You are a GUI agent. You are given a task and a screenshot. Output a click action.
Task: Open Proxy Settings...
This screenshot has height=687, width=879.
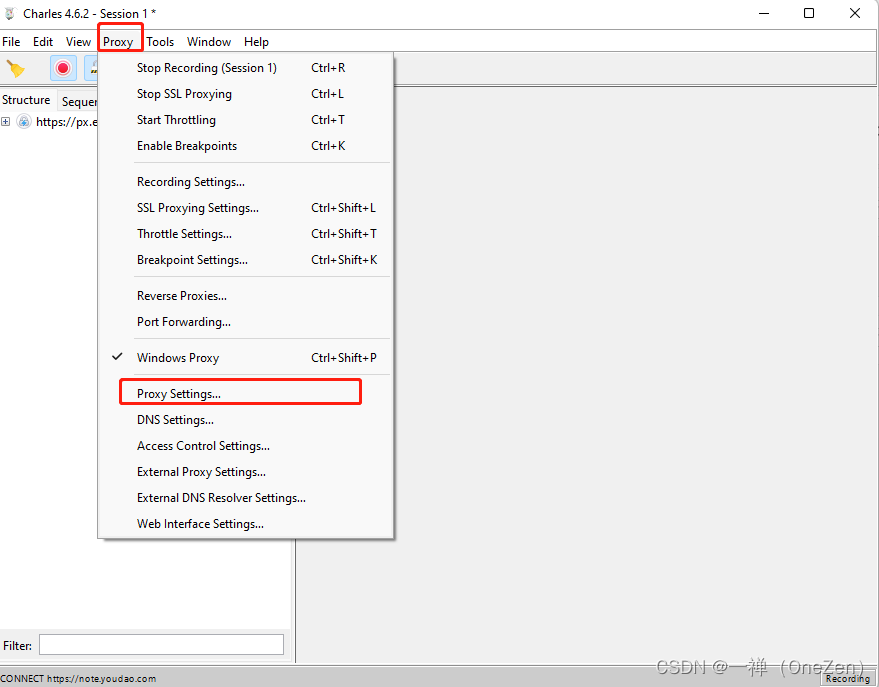click(x=246, y=394)
